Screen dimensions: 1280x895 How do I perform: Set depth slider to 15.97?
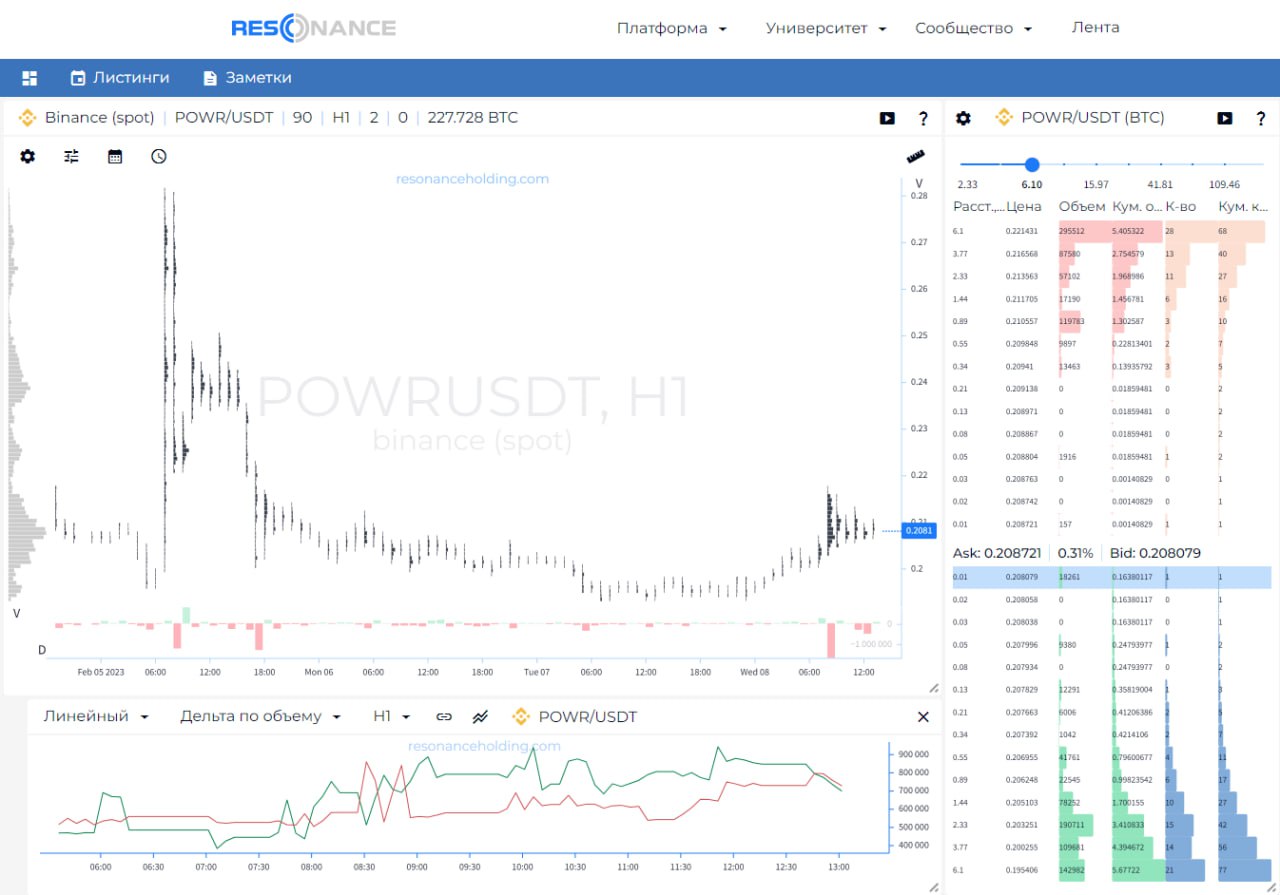tap(1096, 184)
